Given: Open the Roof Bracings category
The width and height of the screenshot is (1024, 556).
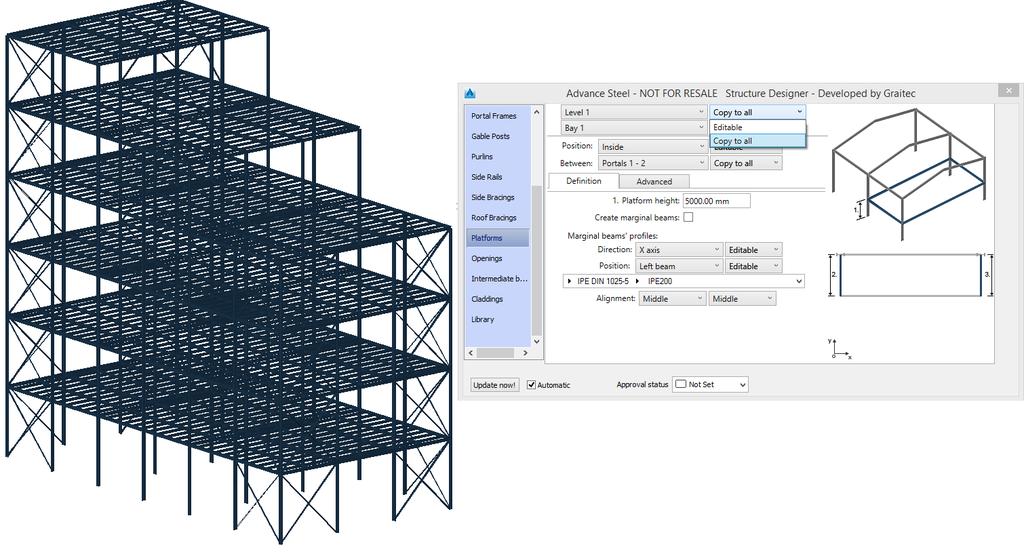Looking at the screenshot, I should coord(494,218).
